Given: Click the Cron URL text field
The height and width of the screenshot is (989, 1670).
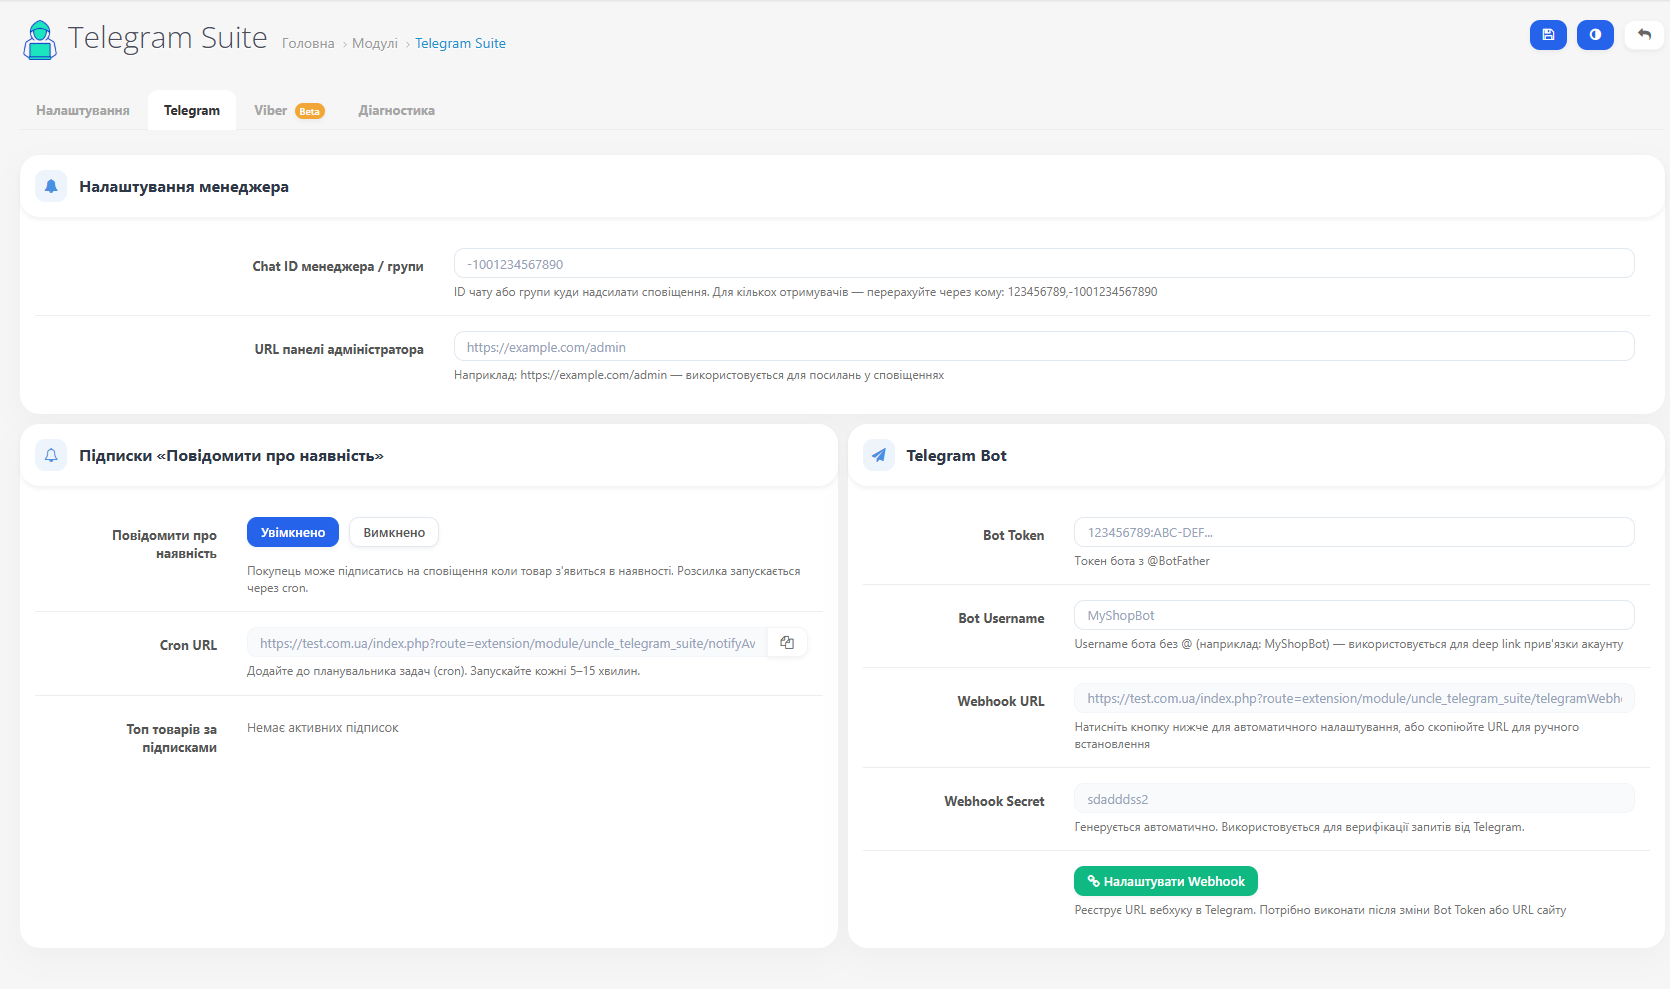Looking at the screenshot, I should pos(507,643).
